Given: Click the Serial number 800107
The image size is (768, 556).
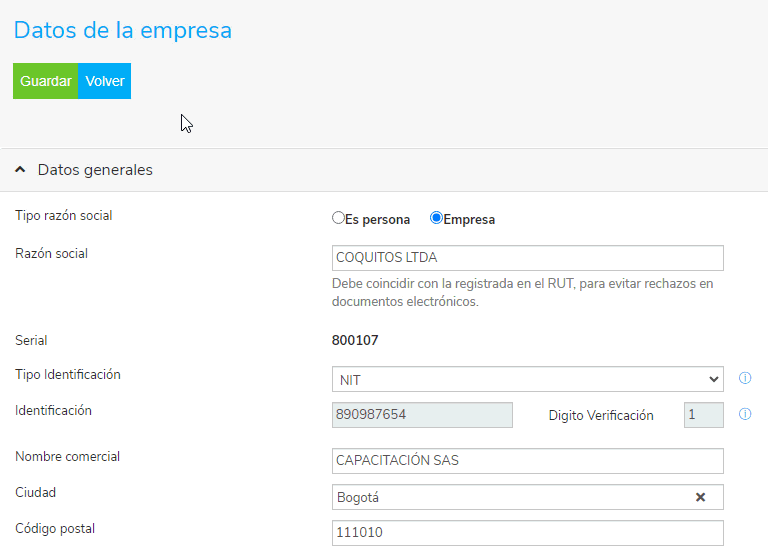Looking at the screenshot, I should tap(355, 340).
